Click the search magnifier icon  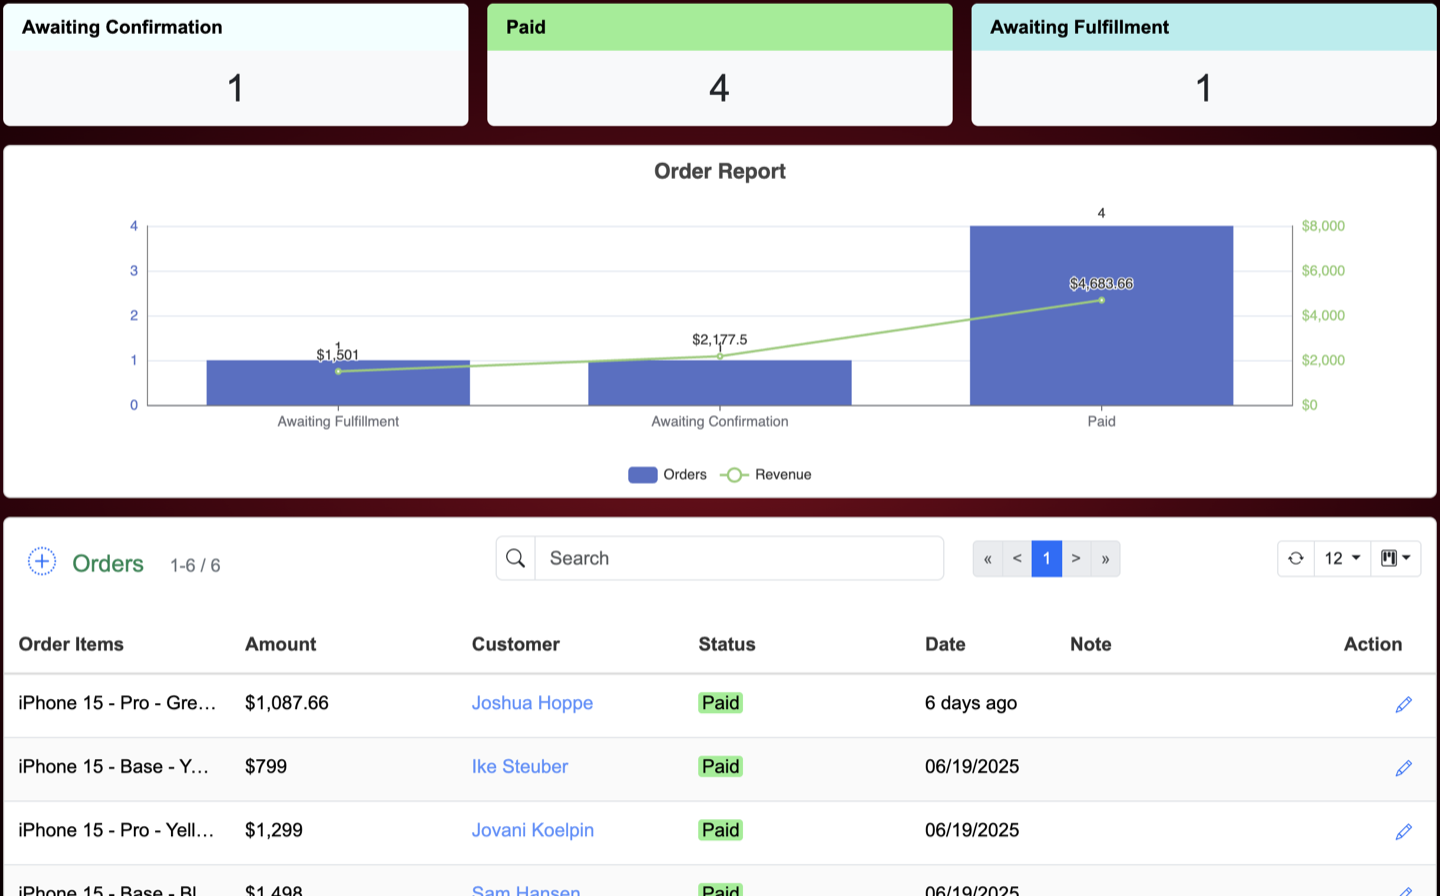[x=516, y=558]
